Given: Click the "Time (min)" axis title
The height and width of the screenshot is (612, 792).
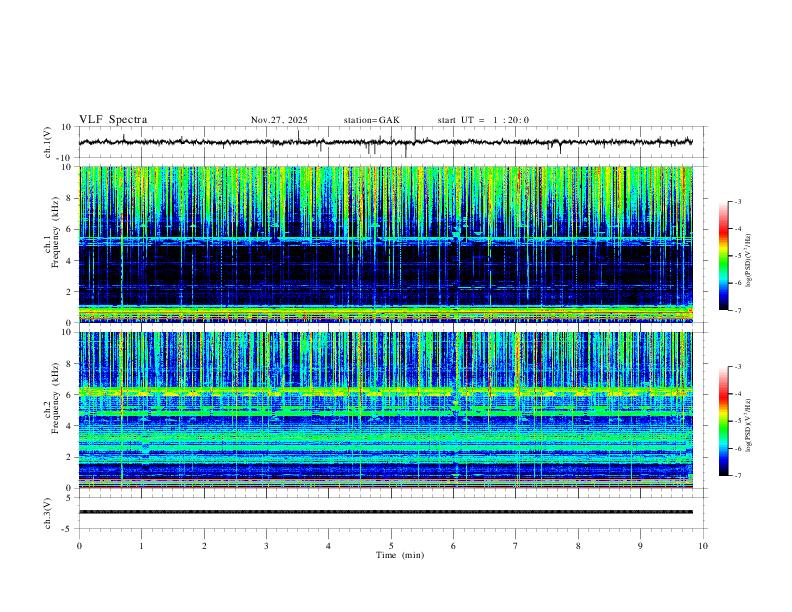Looking at the screenshot, I should pyautogui.click(x=400, y=555).
